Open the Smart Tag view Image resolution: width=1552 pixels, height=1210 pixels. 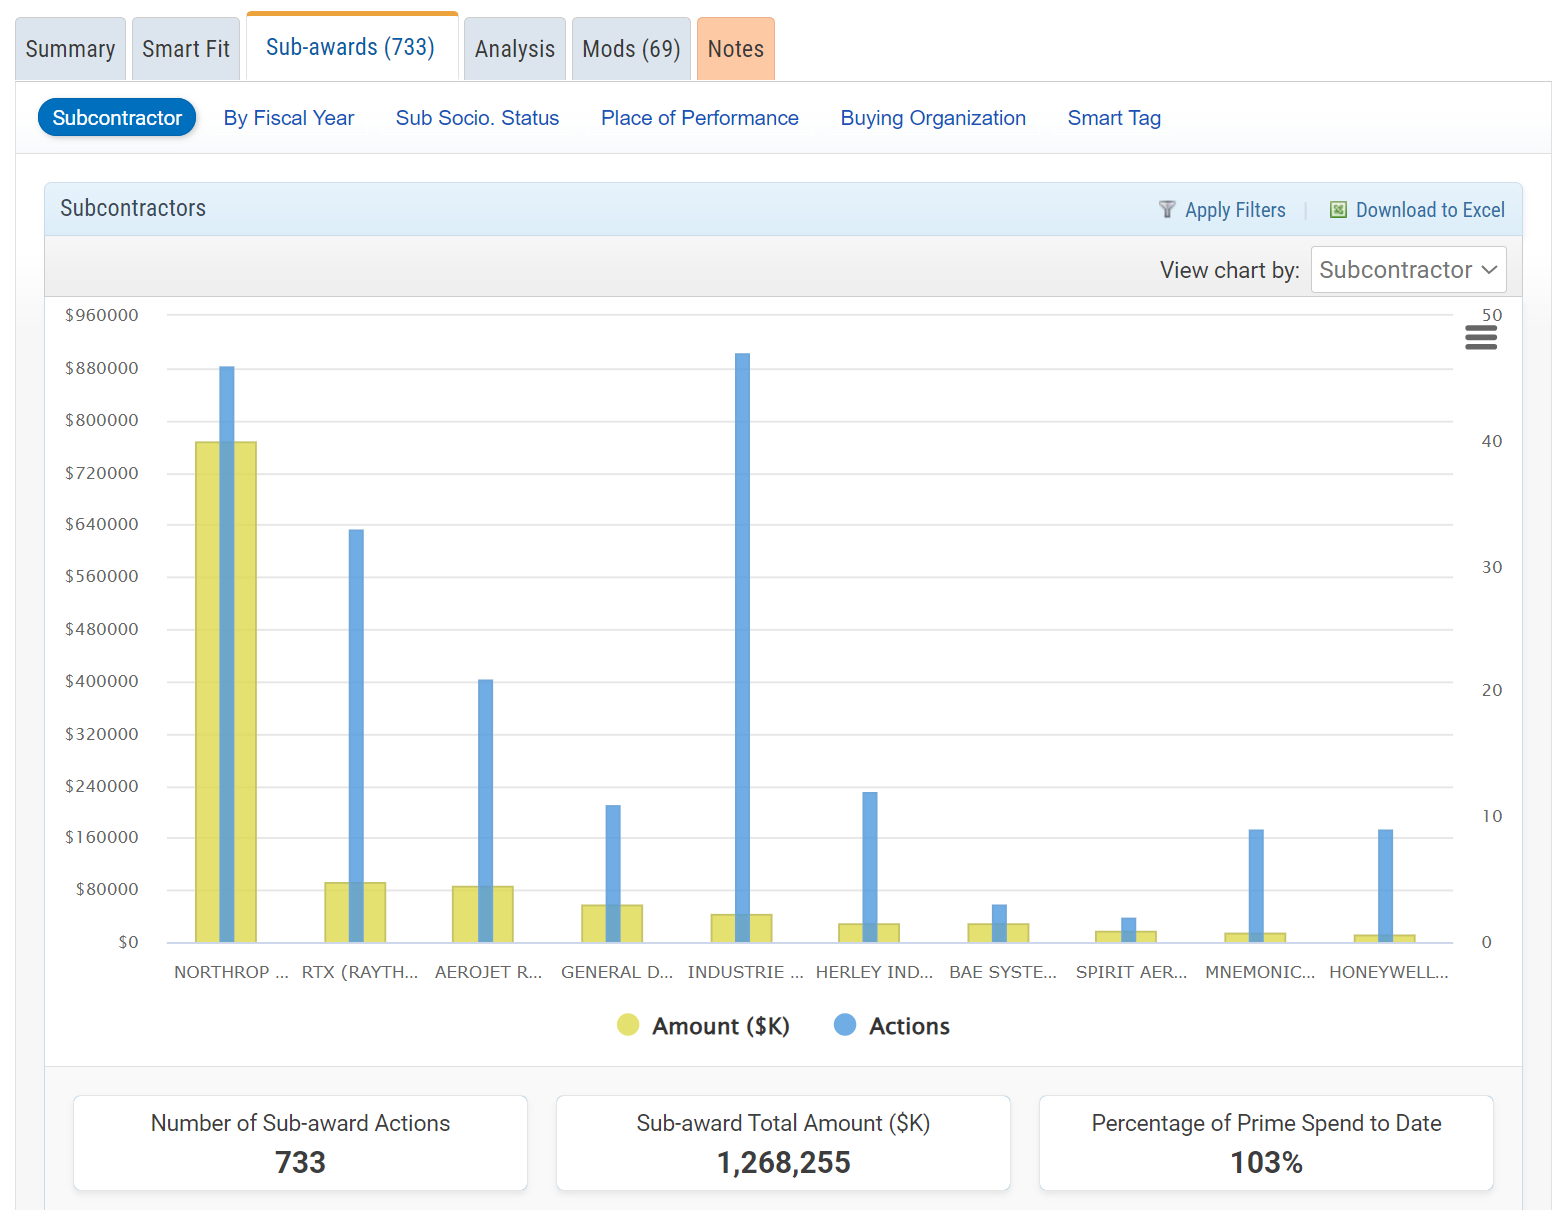tap(1113, 118)
